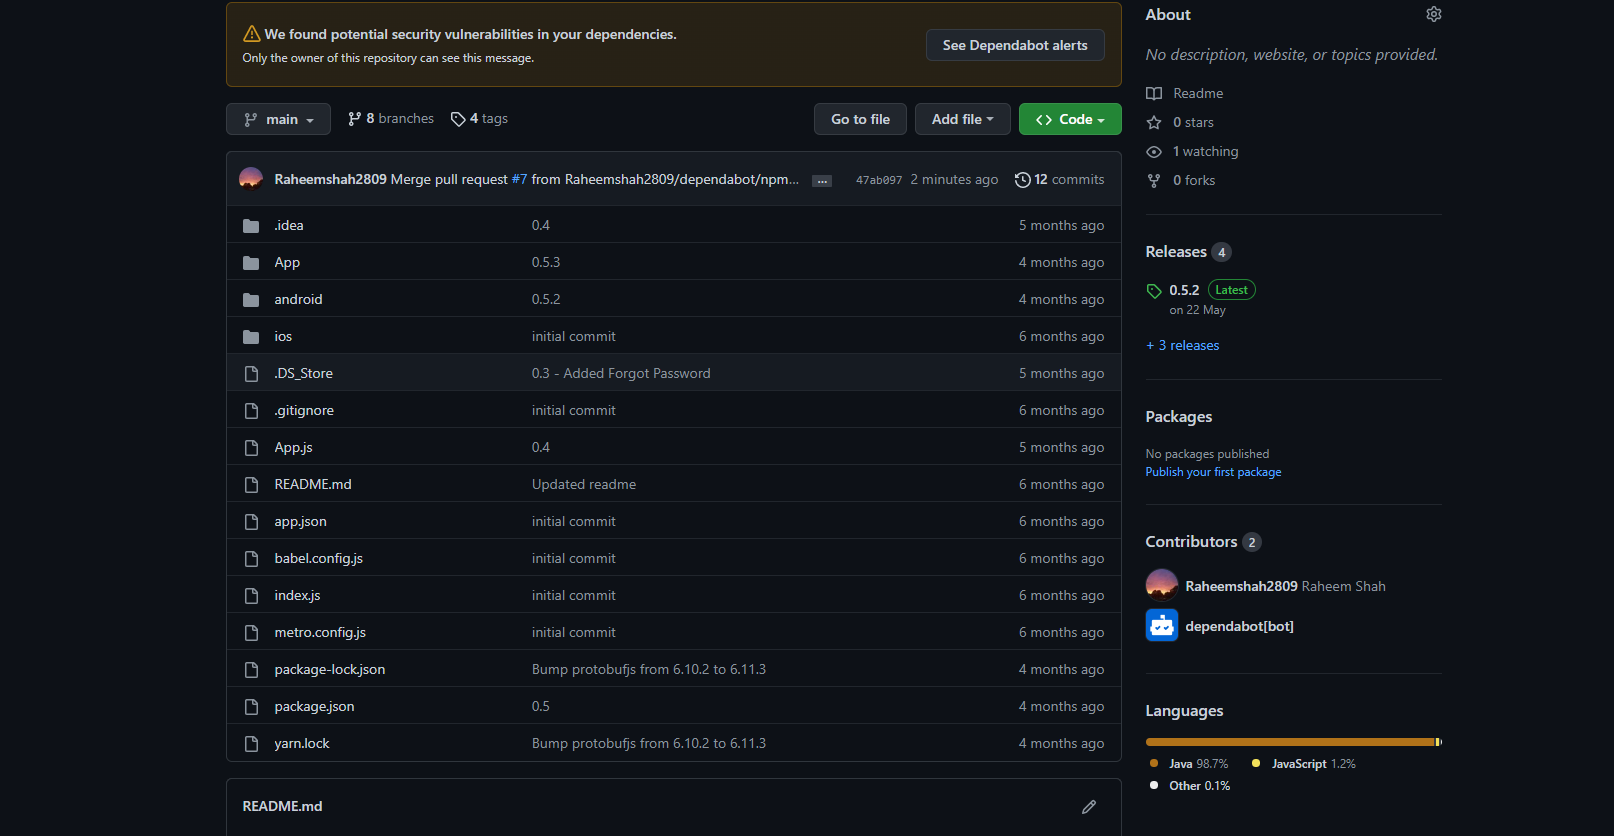This screenshot has width=1614, height=836.
Task: Open Raheemshah2809 author name in commit header
Action: [x=330, y=179]
